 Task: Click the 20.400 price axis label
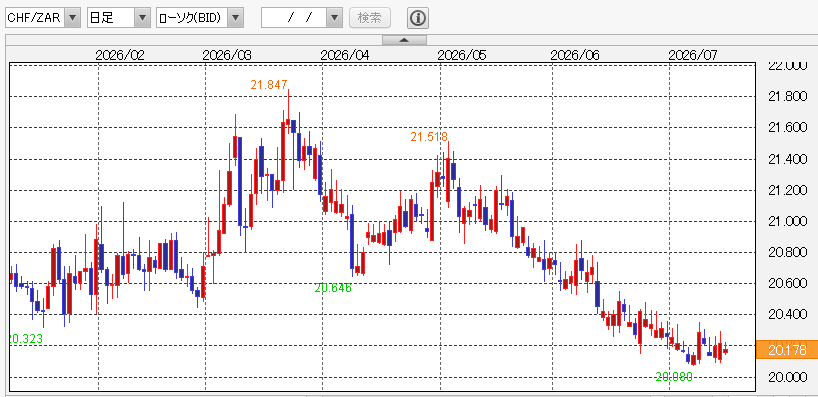pyautogui.click(x=788, y=315)
